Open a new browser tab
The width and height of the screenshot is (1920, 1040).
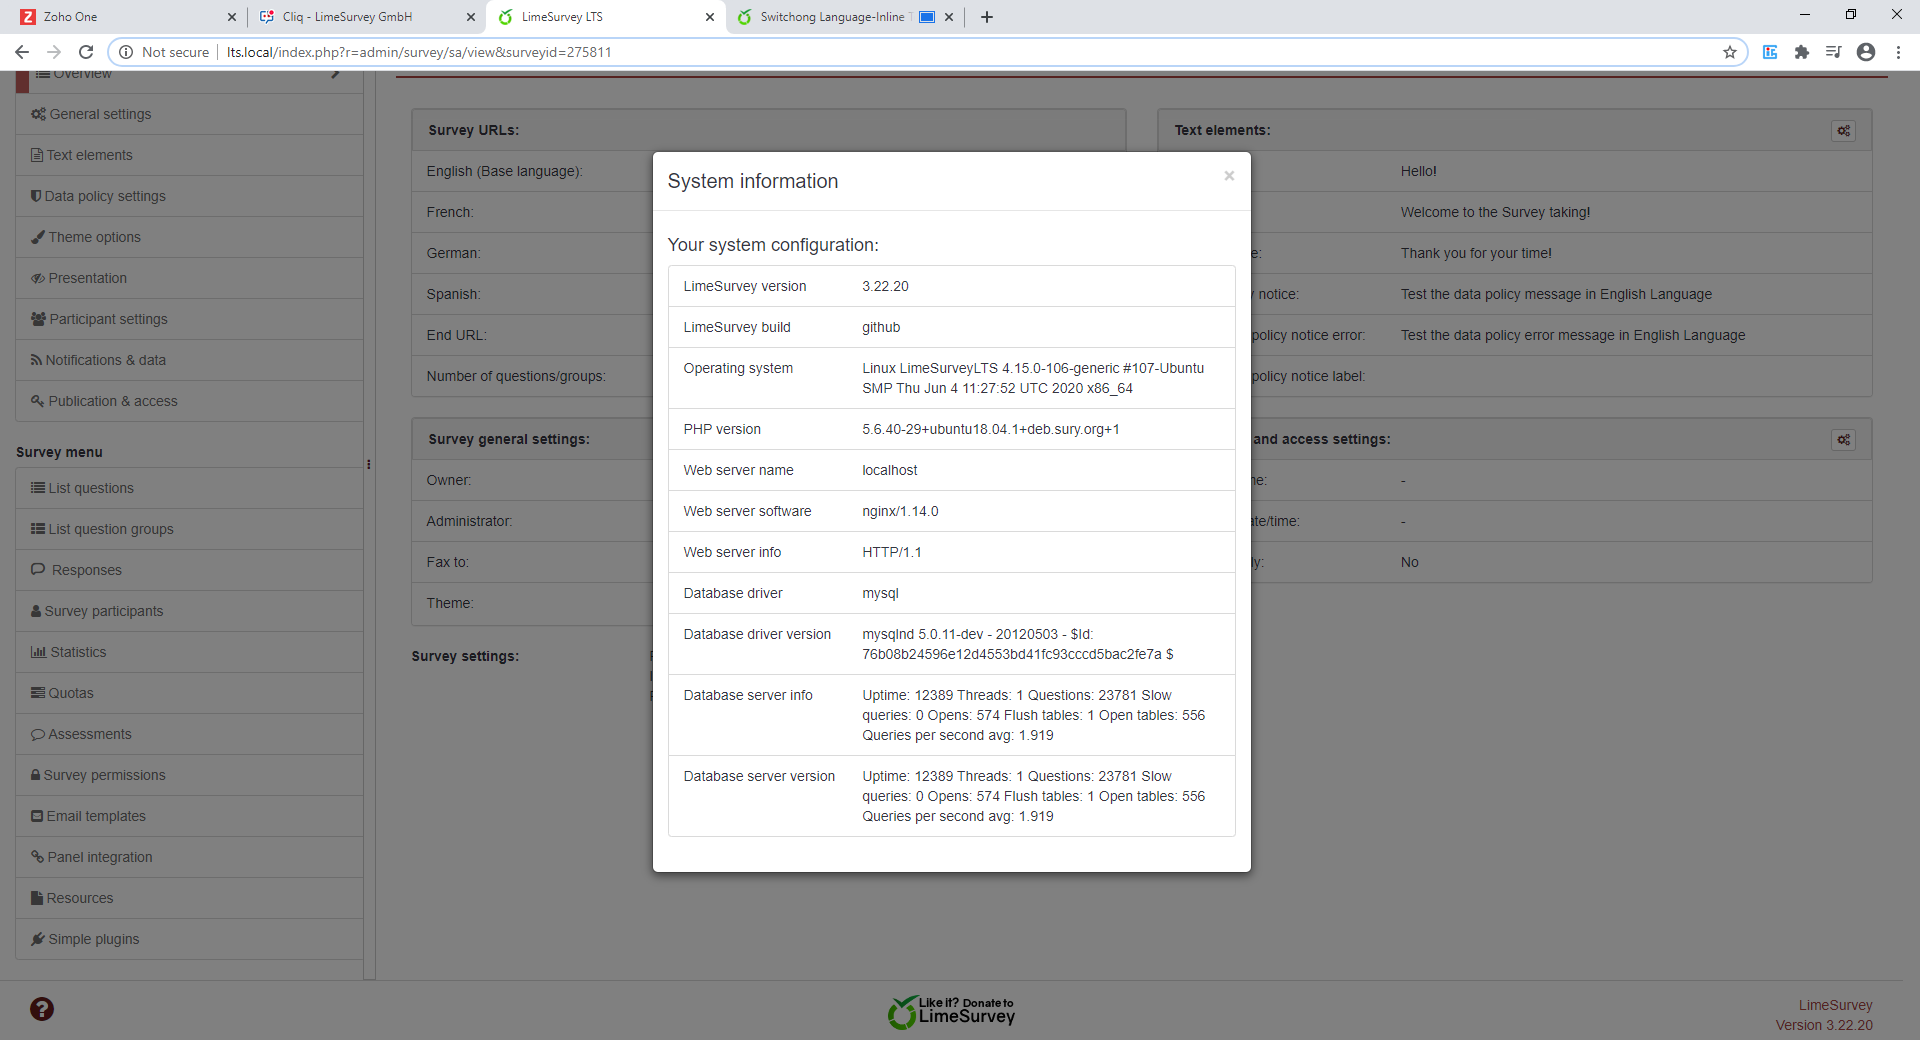987,17
